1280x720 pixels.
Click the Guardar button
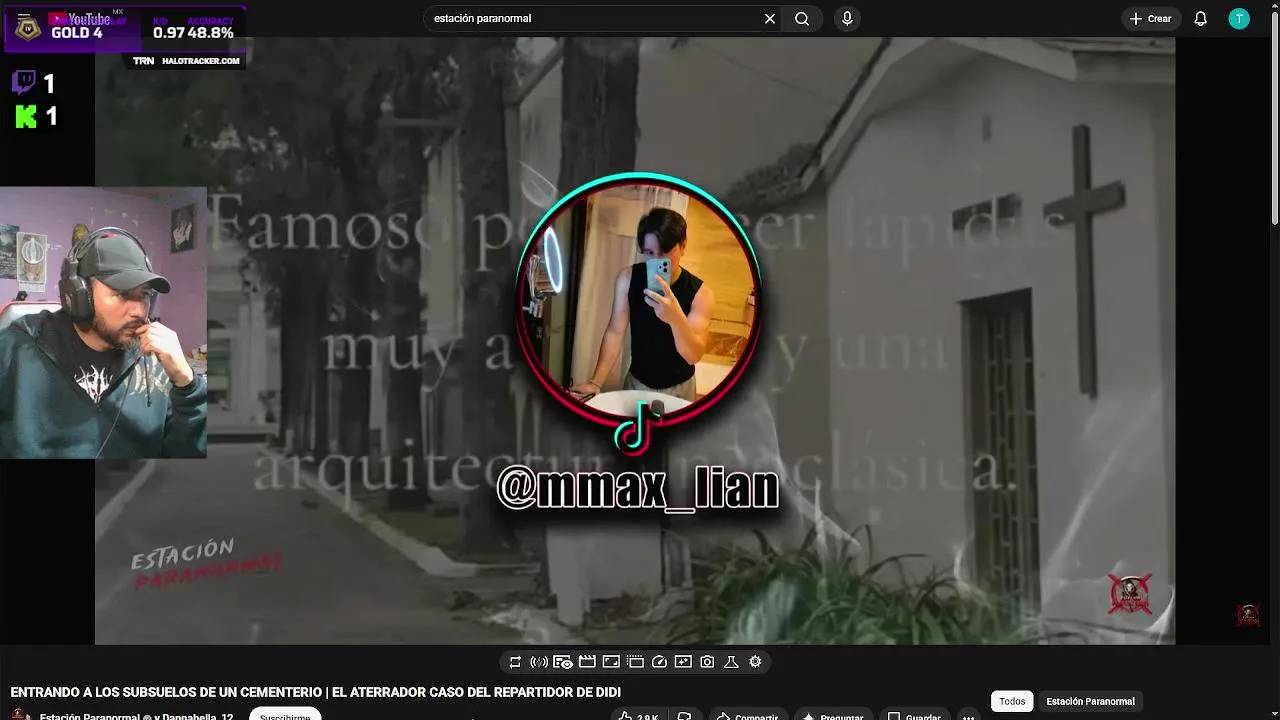point(914,716)
